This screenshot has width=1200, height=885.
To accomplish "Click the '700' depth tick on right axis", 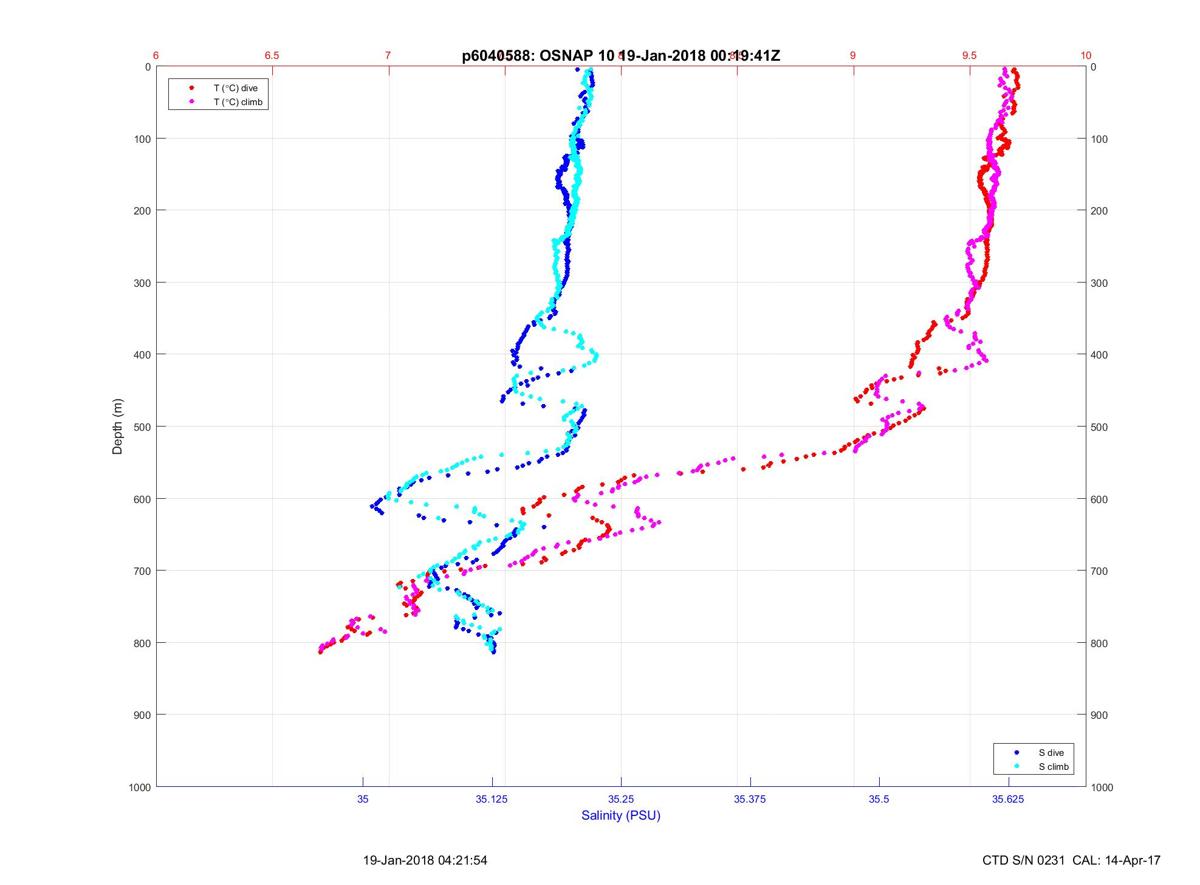I will click(x=1101, y=571).
